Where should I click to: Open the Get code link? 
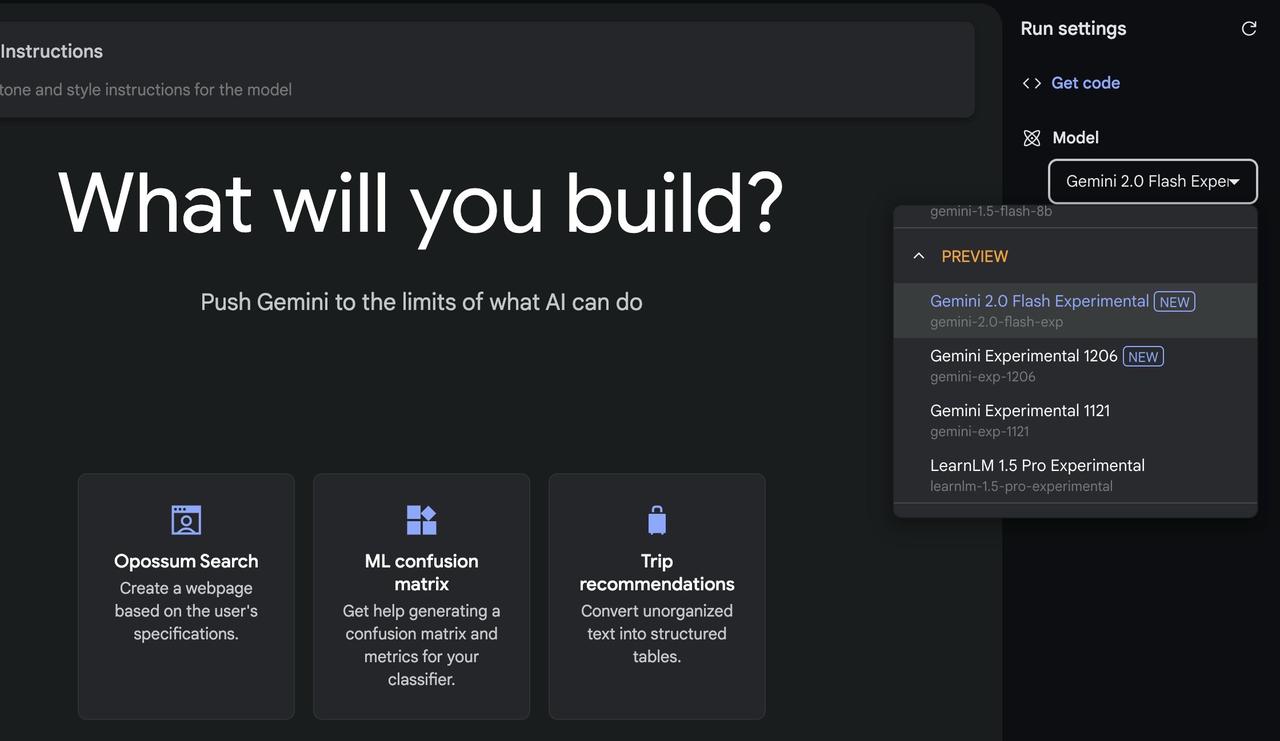(x=1085, y=83)
